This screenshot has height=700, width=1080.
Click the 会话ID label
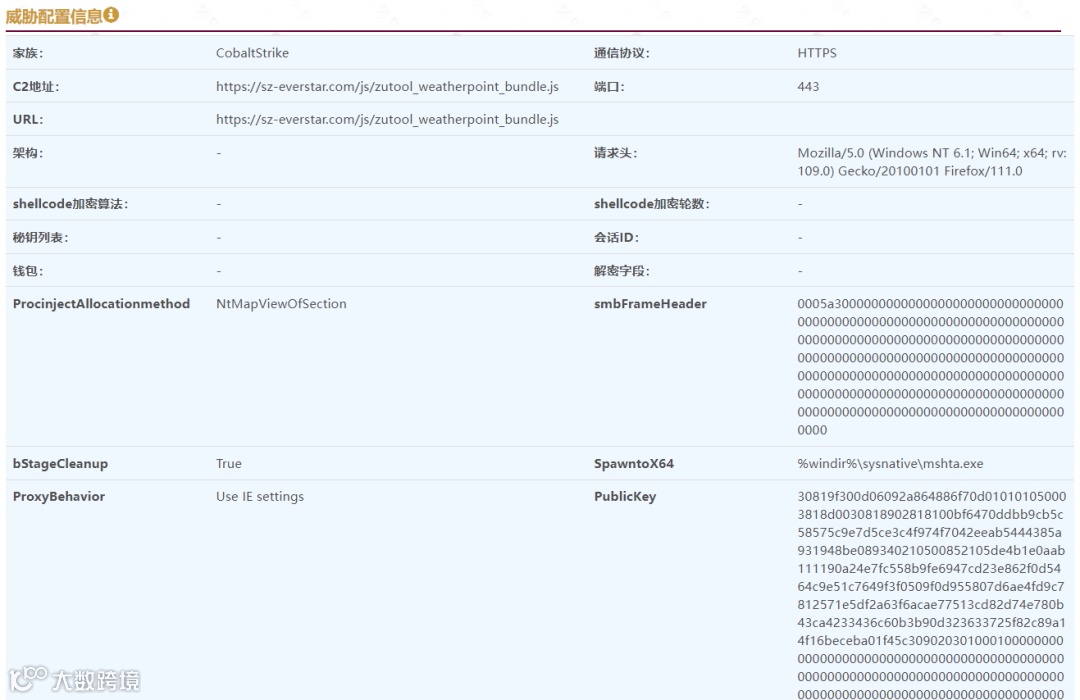pos(616,238)
